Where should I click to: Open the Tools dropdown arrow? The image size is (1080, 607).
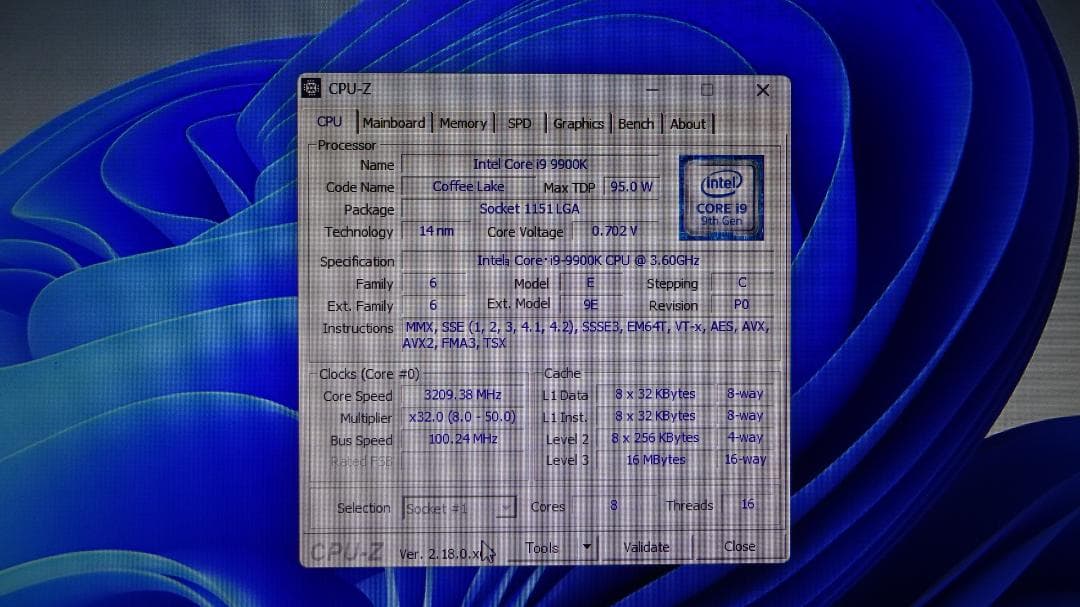(586, 547)
